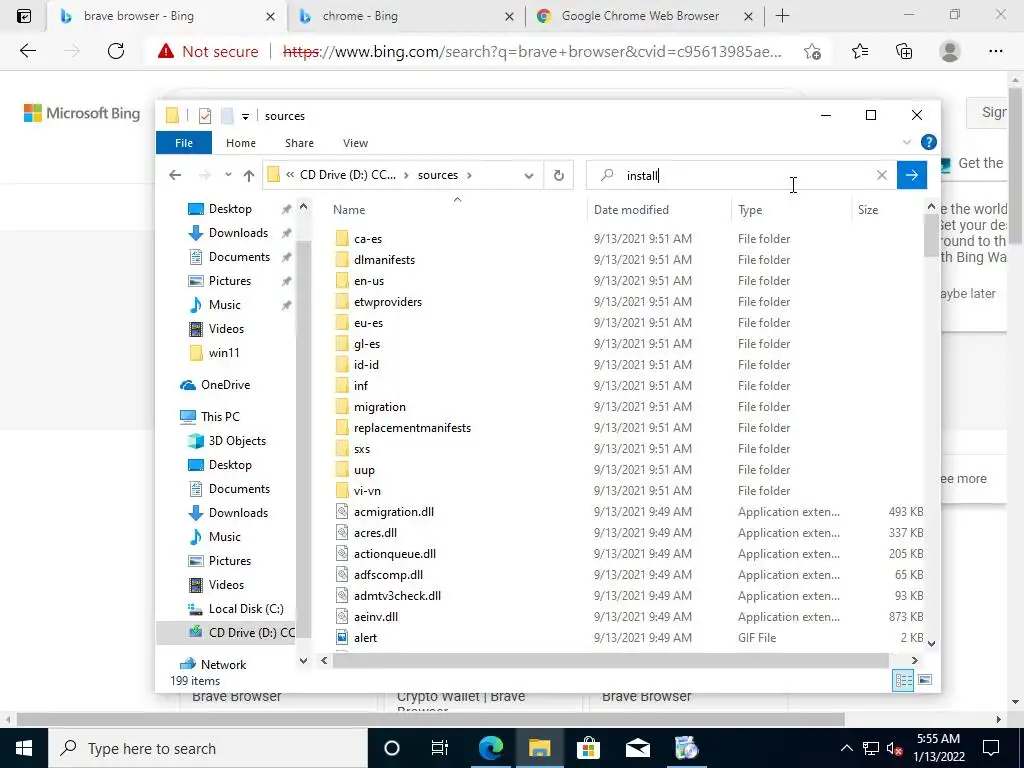Viewport: 1024px width, 768px height.
Task: Open Edge favorites list
Action: pos(860,51)
